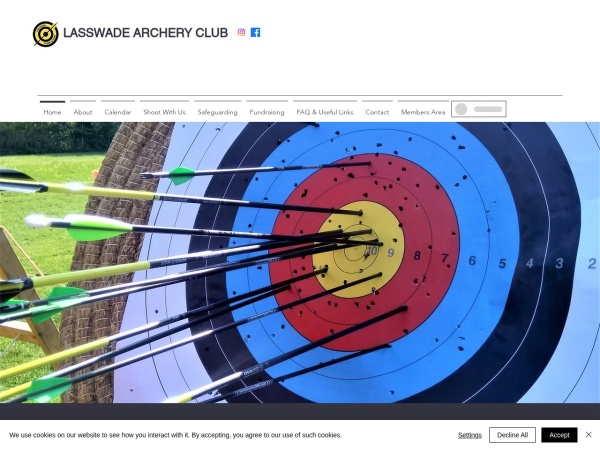Click the Lasswade Archery Club target logo
The height and width of the screenshot is (450, 600).
[46, 34]
